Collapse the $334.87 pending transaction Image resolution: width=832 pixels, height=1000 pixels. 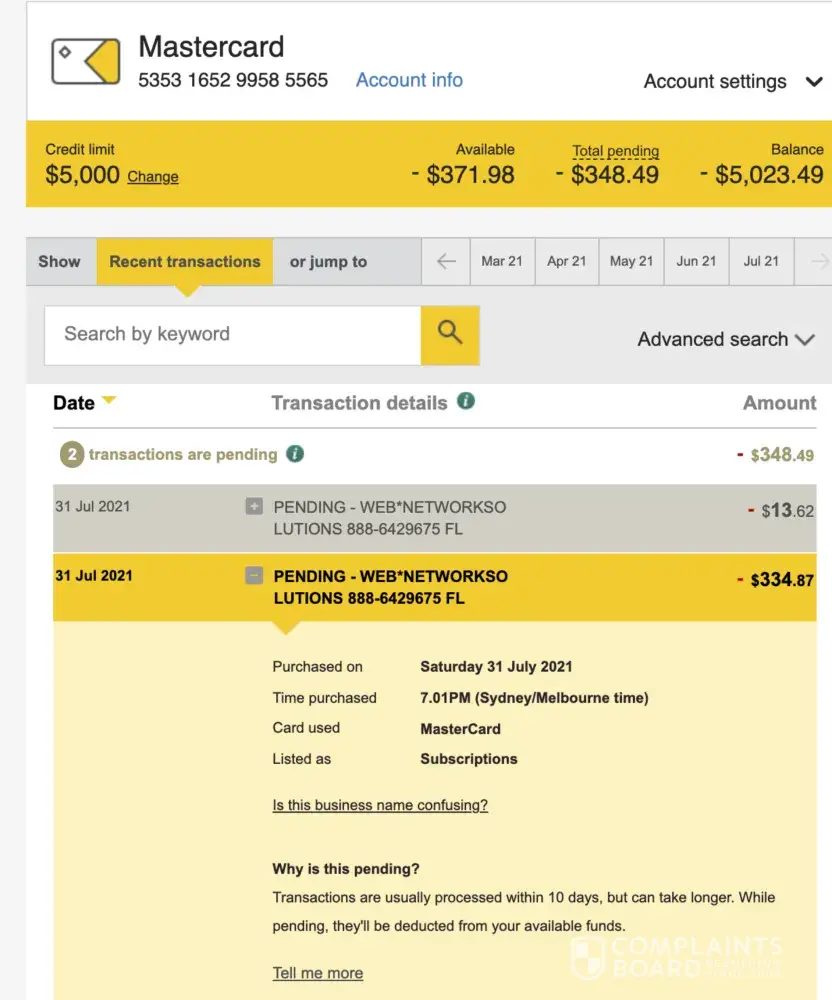click(x=254, y=576)
